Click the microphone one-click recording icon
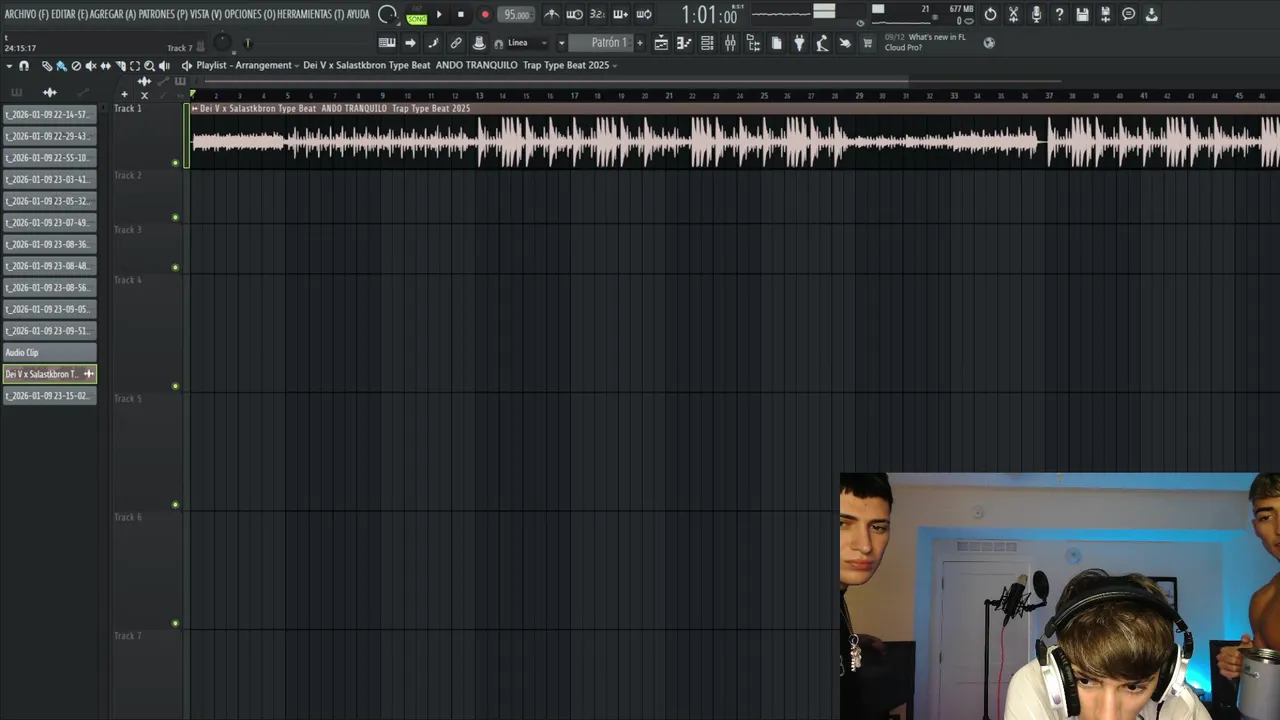Viewport: 1280px width, 720px height. click(x=1036, y=14)
